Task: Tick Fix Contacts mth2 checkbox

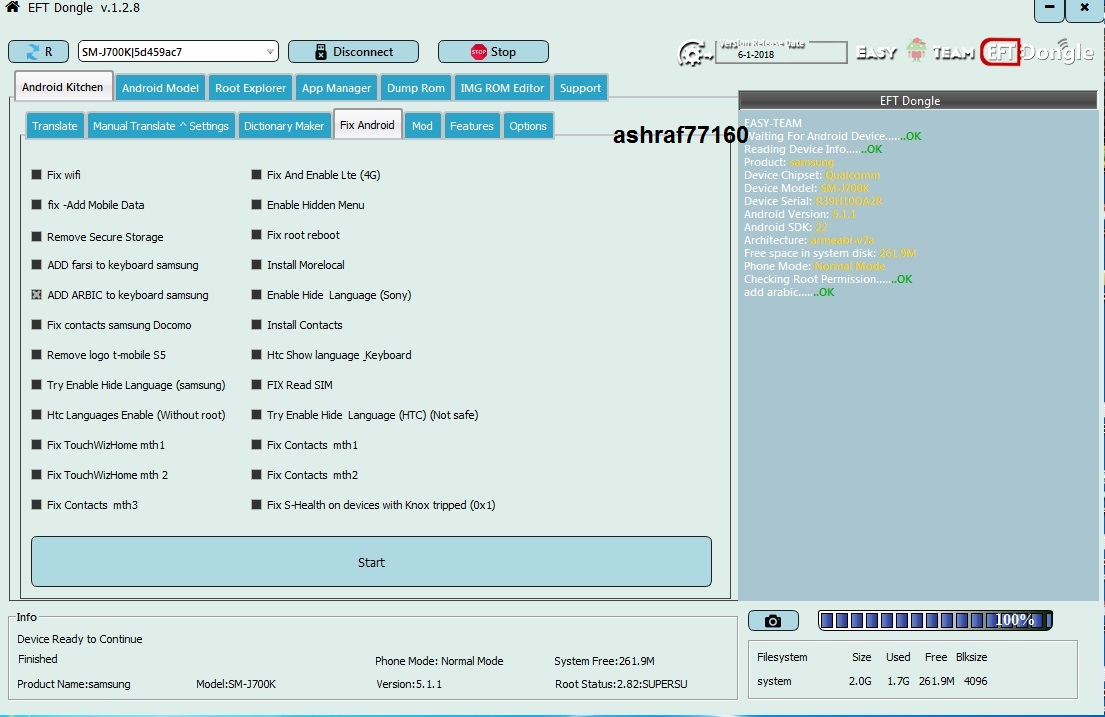Action: coord(257,474)
